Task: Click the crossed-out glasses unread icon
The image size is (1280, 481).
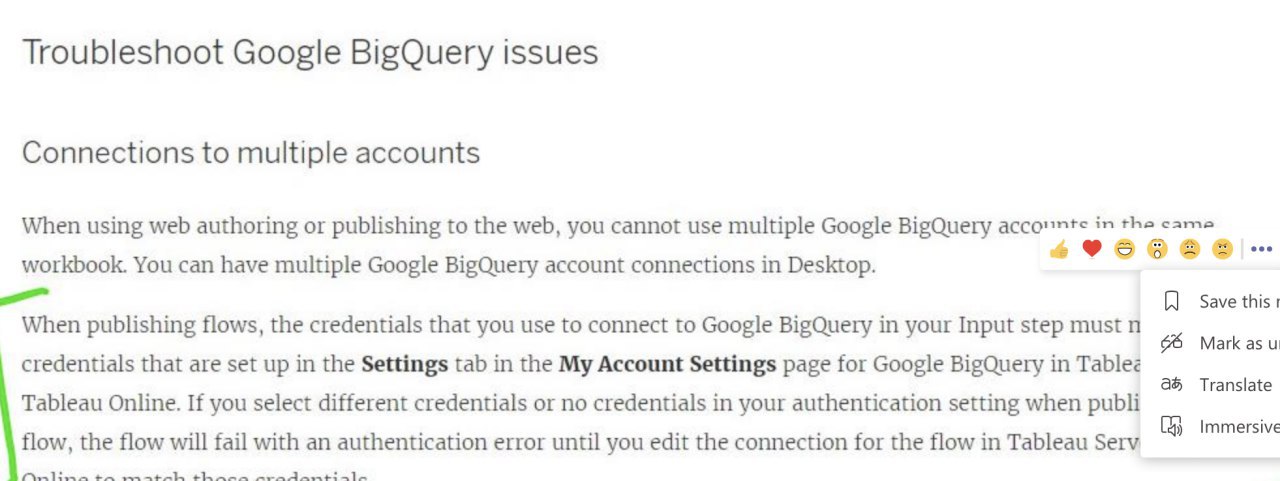Action: [1172, 343]
